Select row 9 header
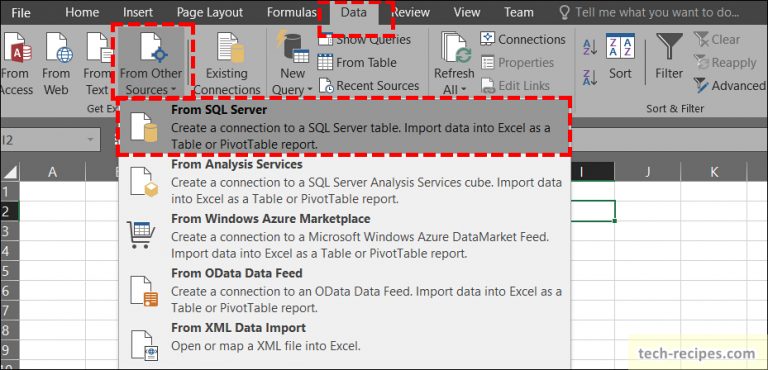 9,350
